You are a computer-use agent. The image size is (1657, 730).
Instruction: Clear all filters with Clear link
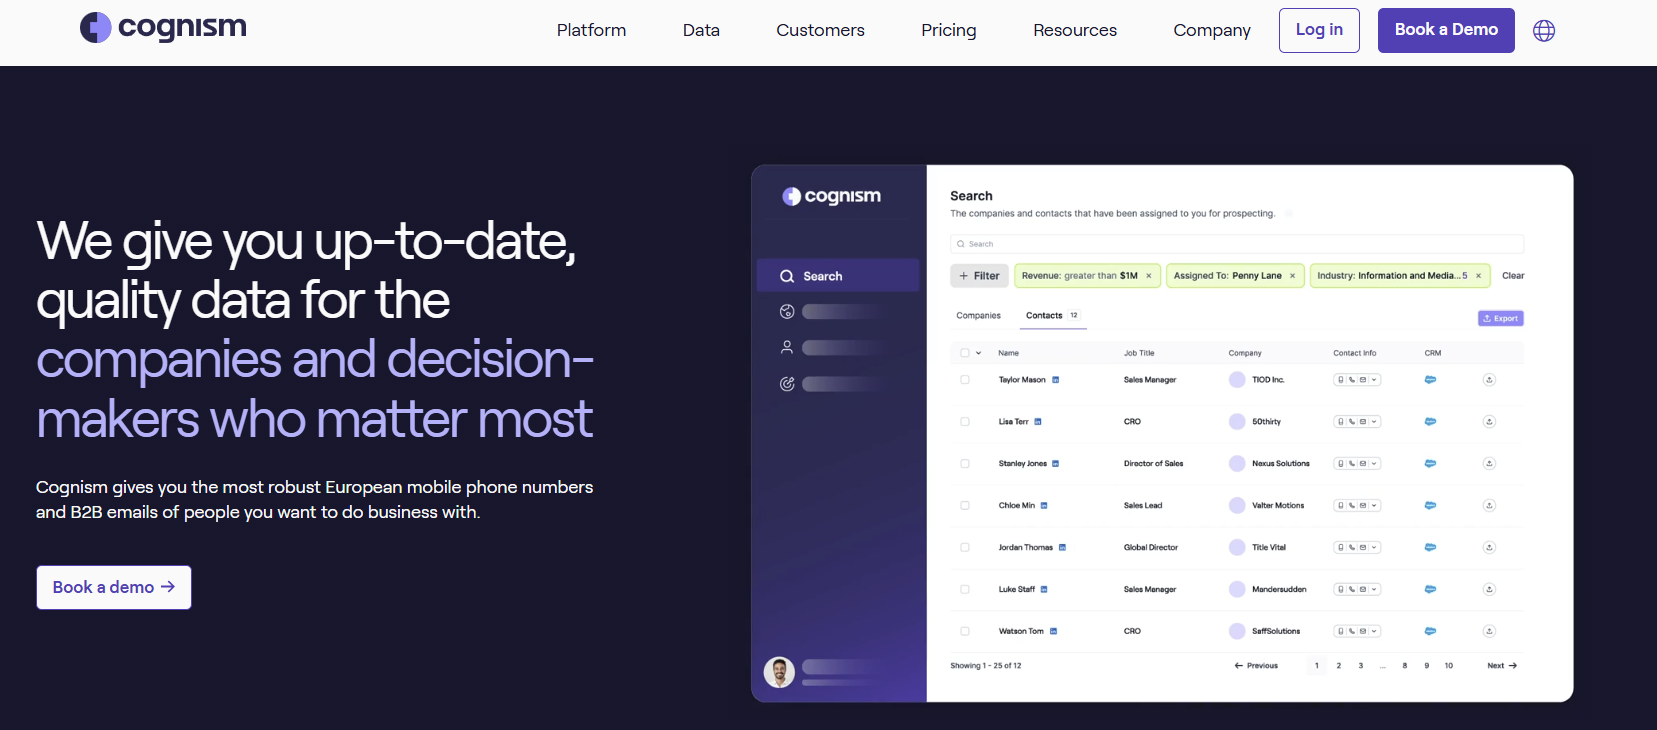coord(1513,276)
